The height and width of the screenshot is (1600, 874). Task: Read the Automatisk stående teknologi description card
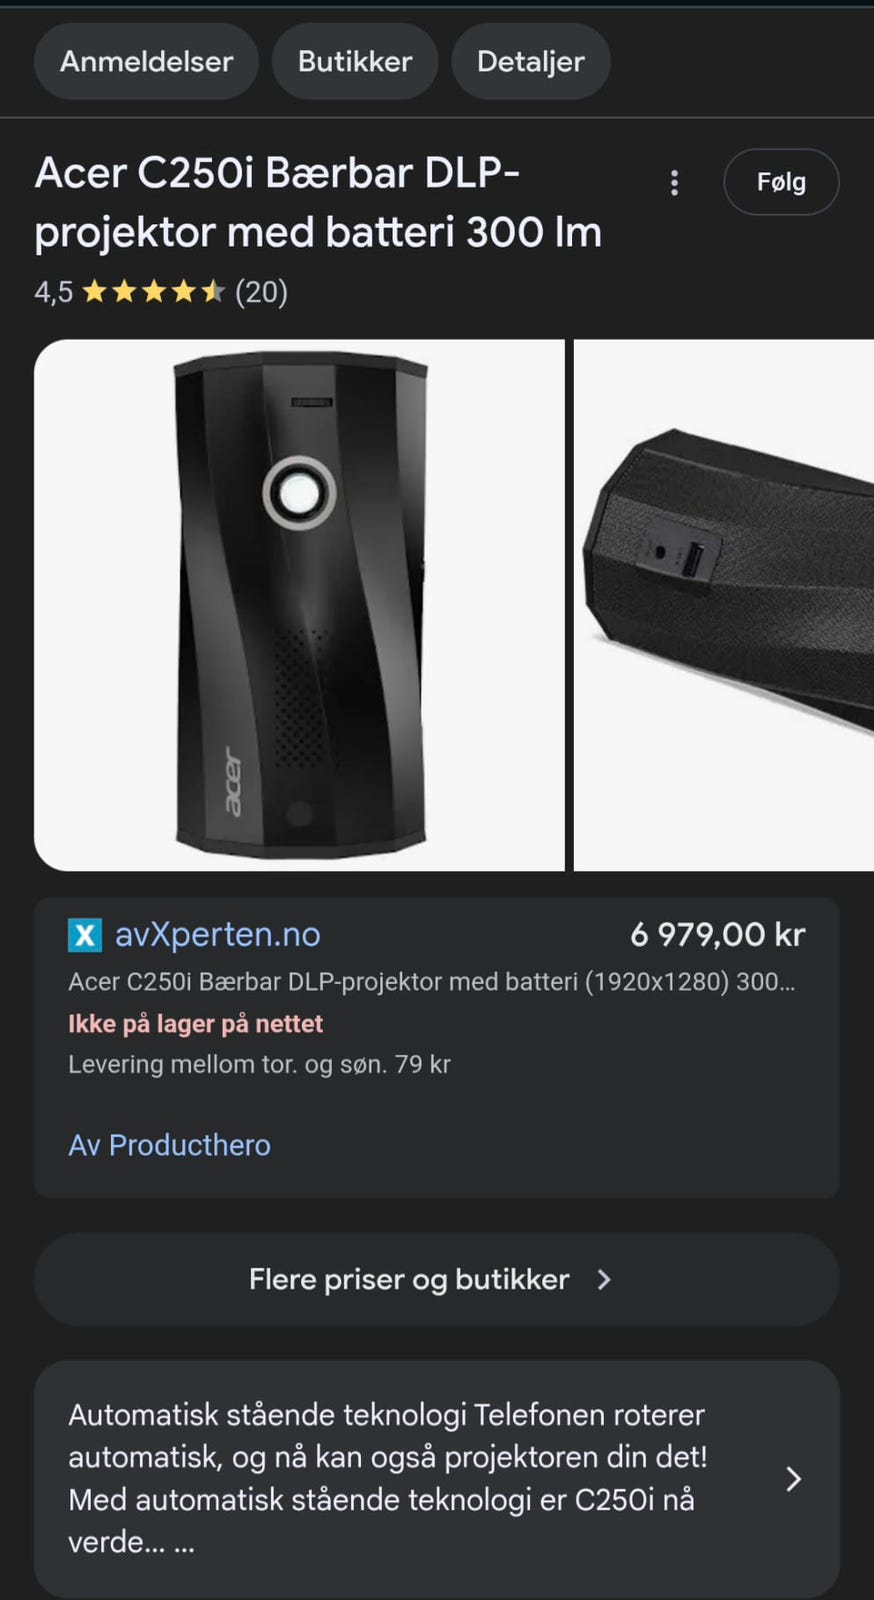coord(436,1479)
